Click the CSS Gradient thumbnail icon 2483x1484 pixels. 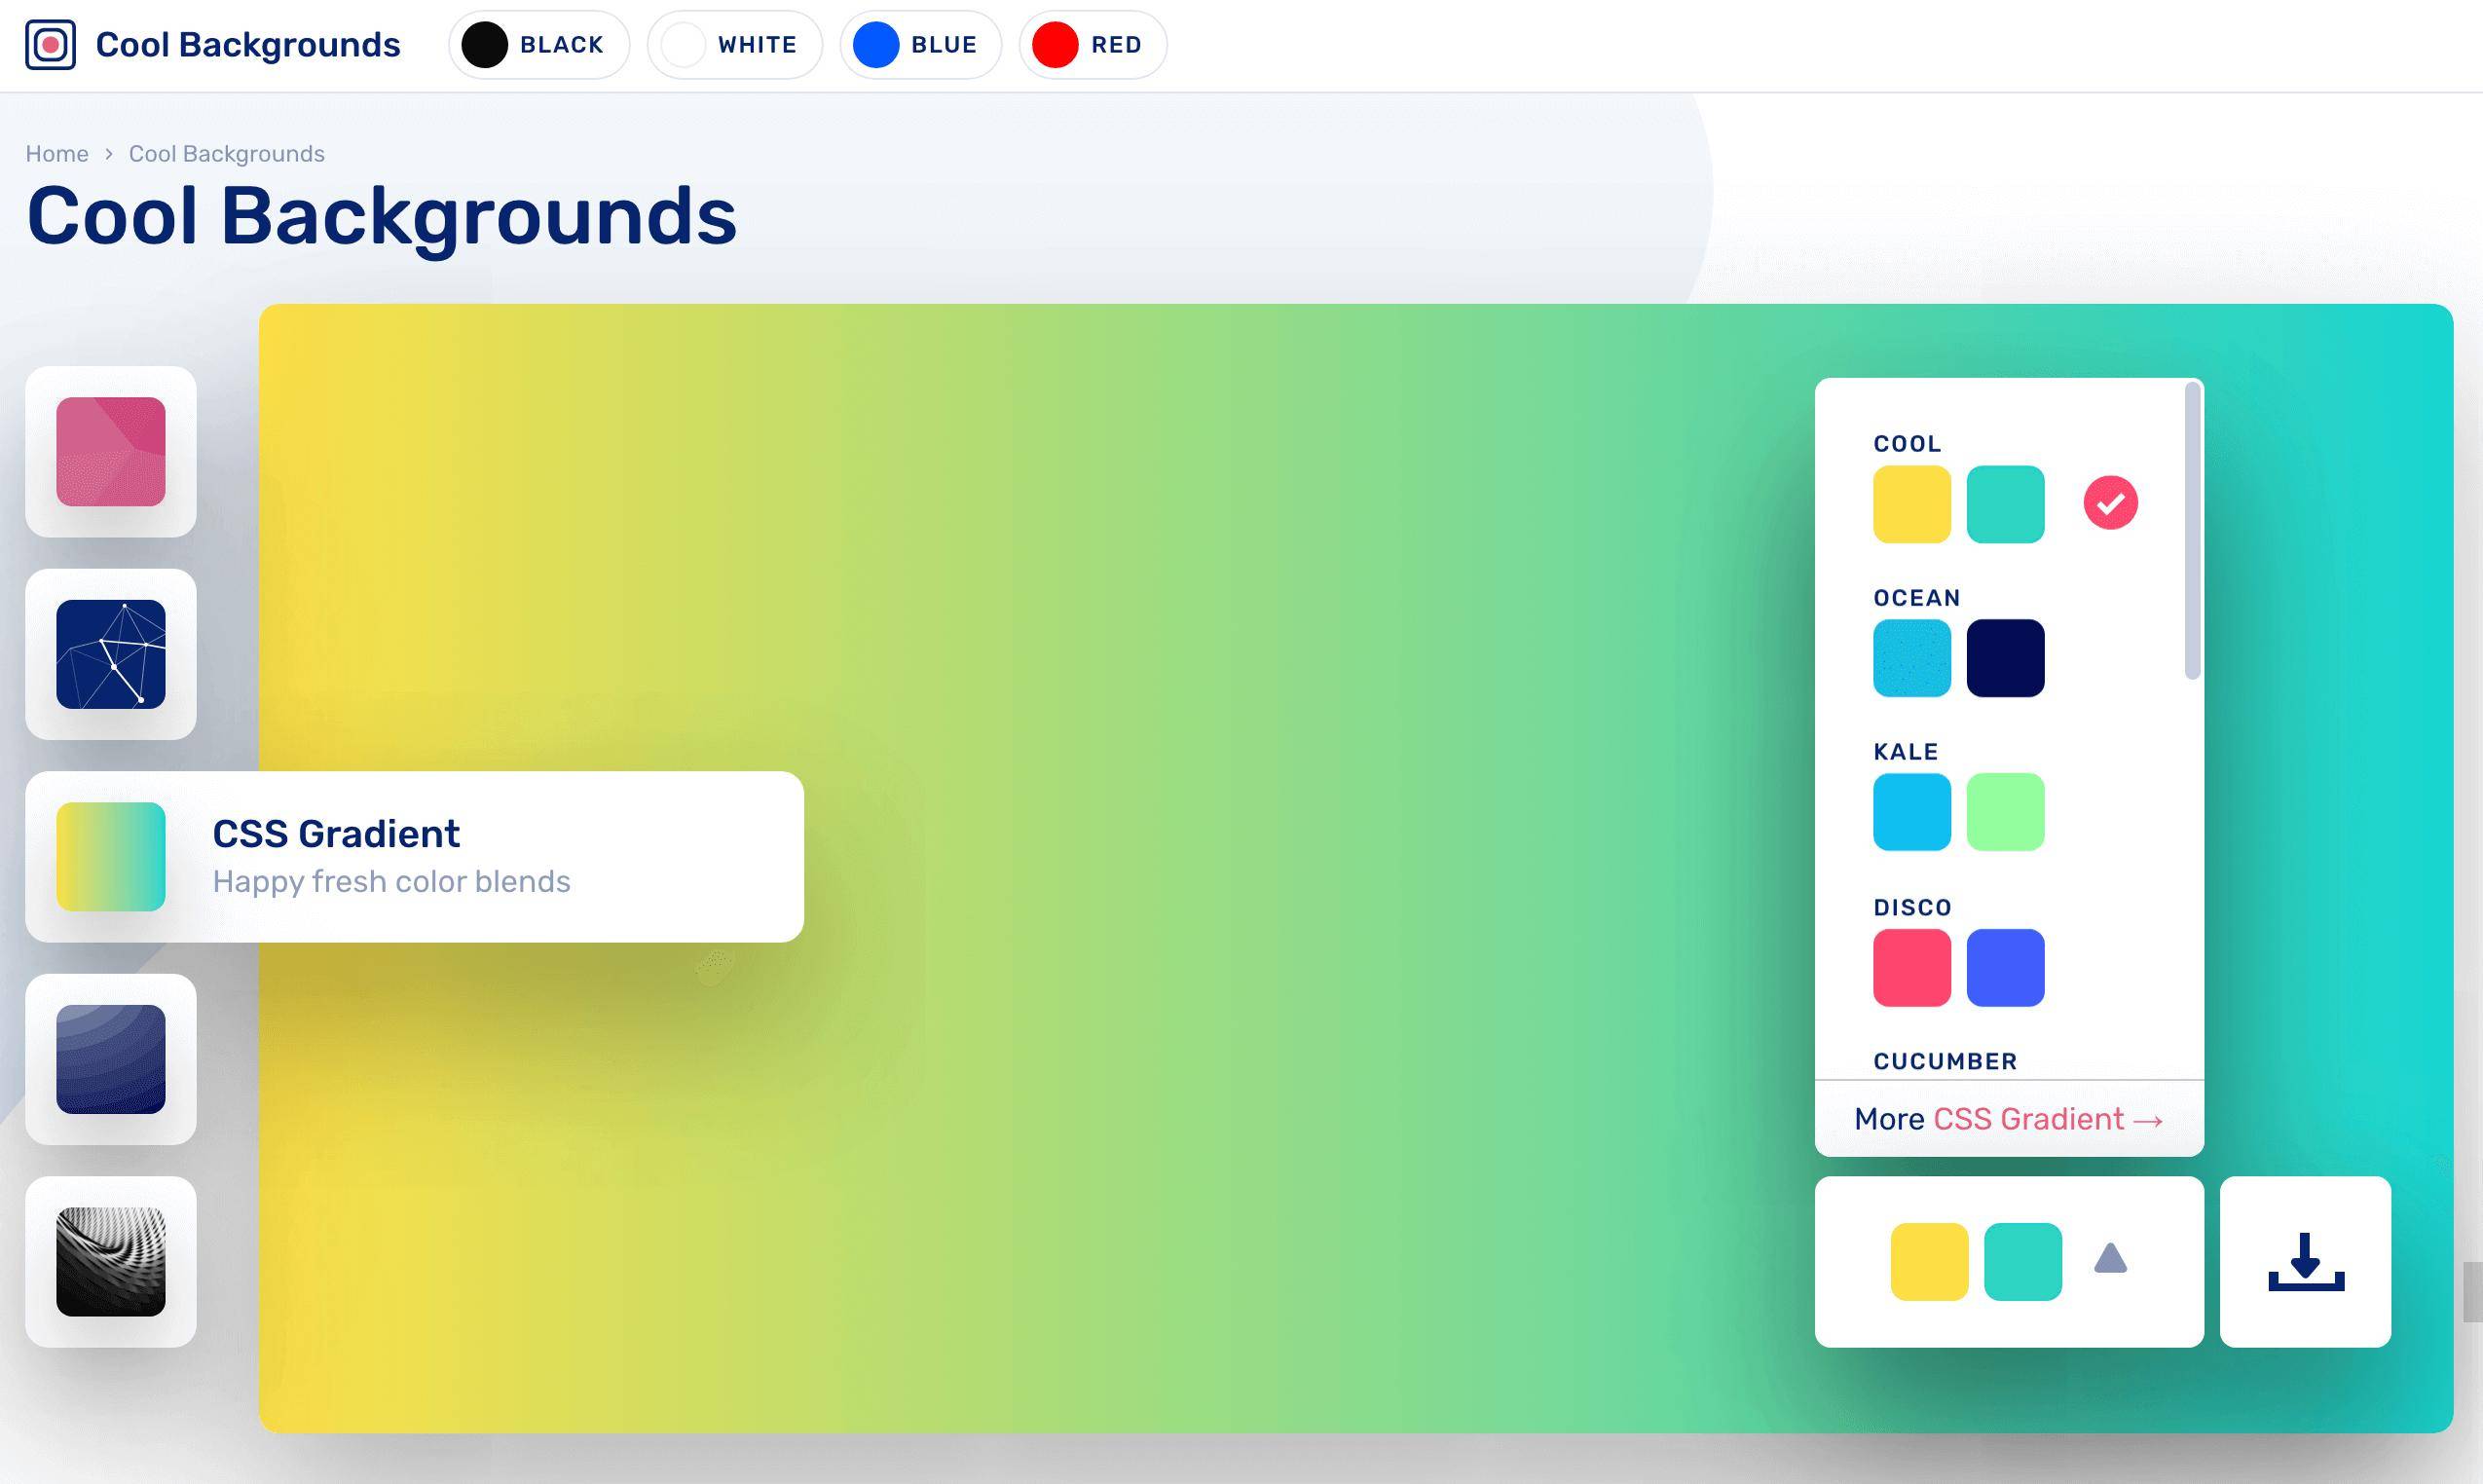[x=111, y=857]
